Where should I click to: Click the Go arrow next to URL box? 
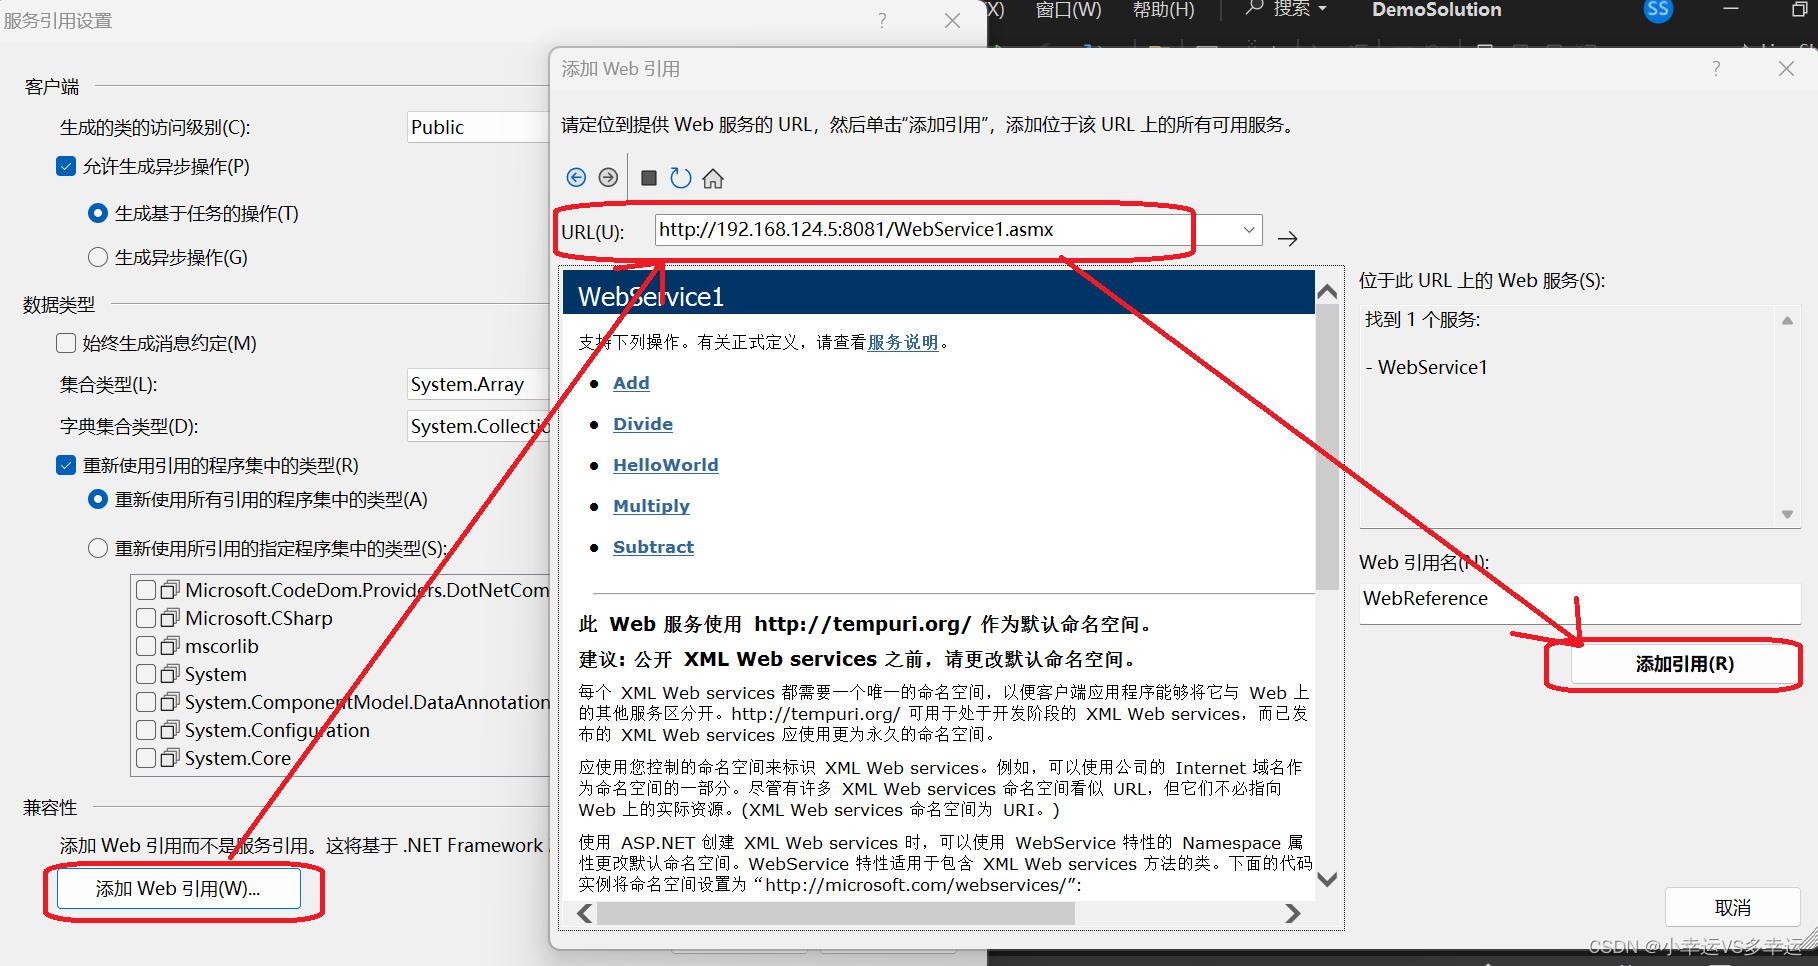(x=1288, y=238)
